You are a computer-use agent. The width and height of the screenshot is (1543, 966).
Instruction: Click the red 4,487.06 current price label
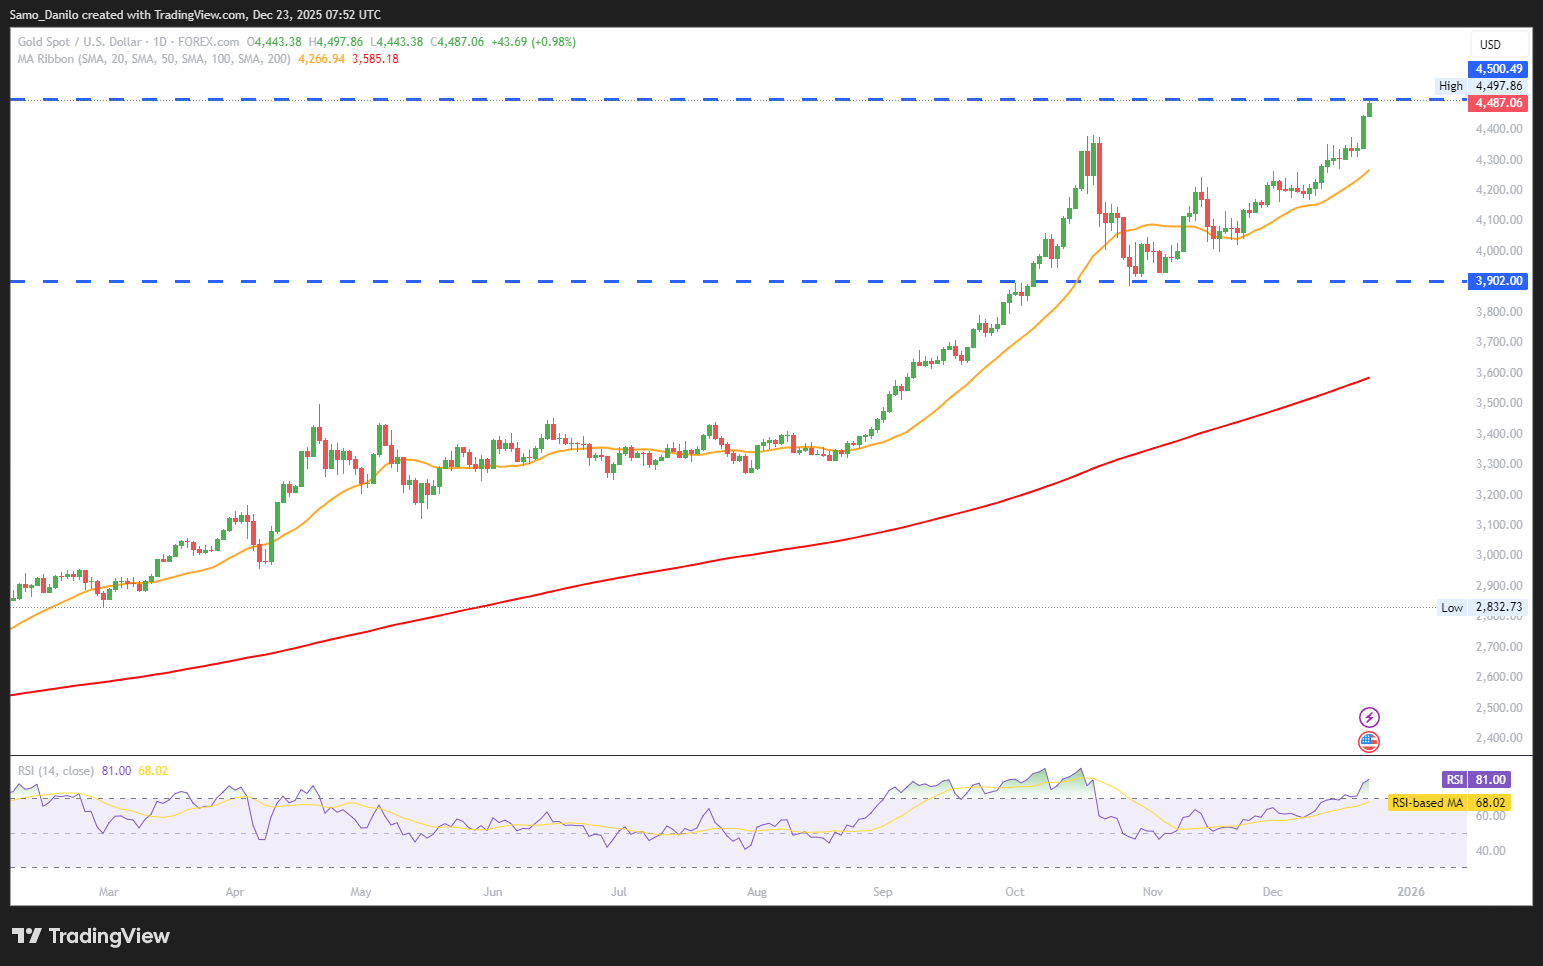(1498, 103)
